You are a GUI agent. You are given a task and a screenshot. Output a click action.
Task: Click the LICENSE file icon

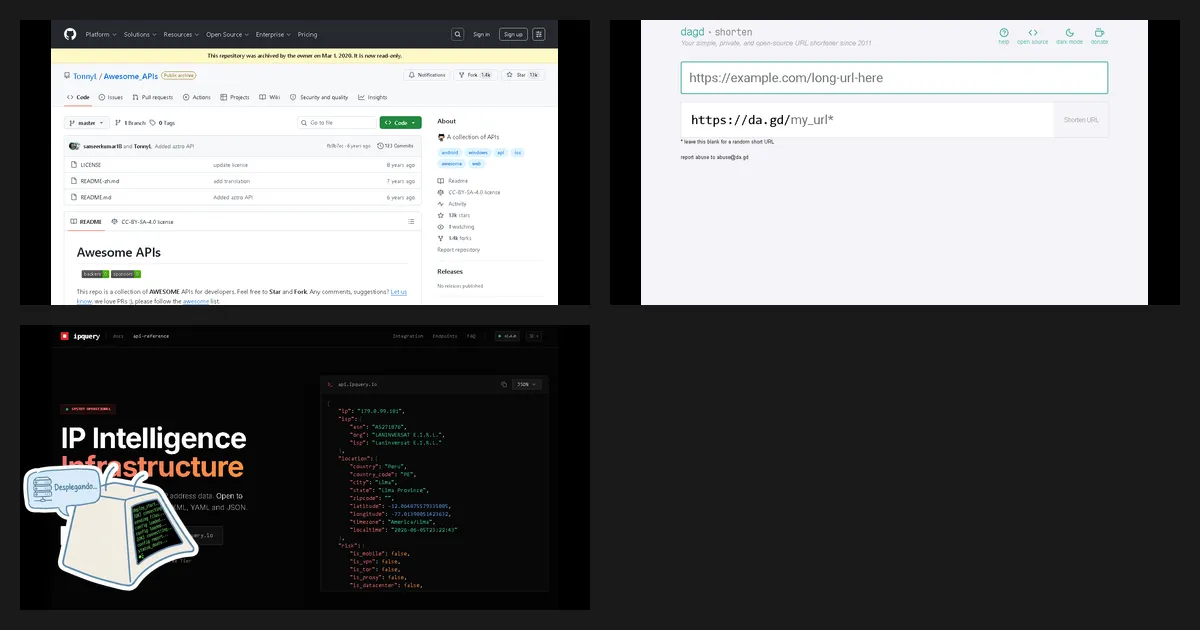(73, 165)
